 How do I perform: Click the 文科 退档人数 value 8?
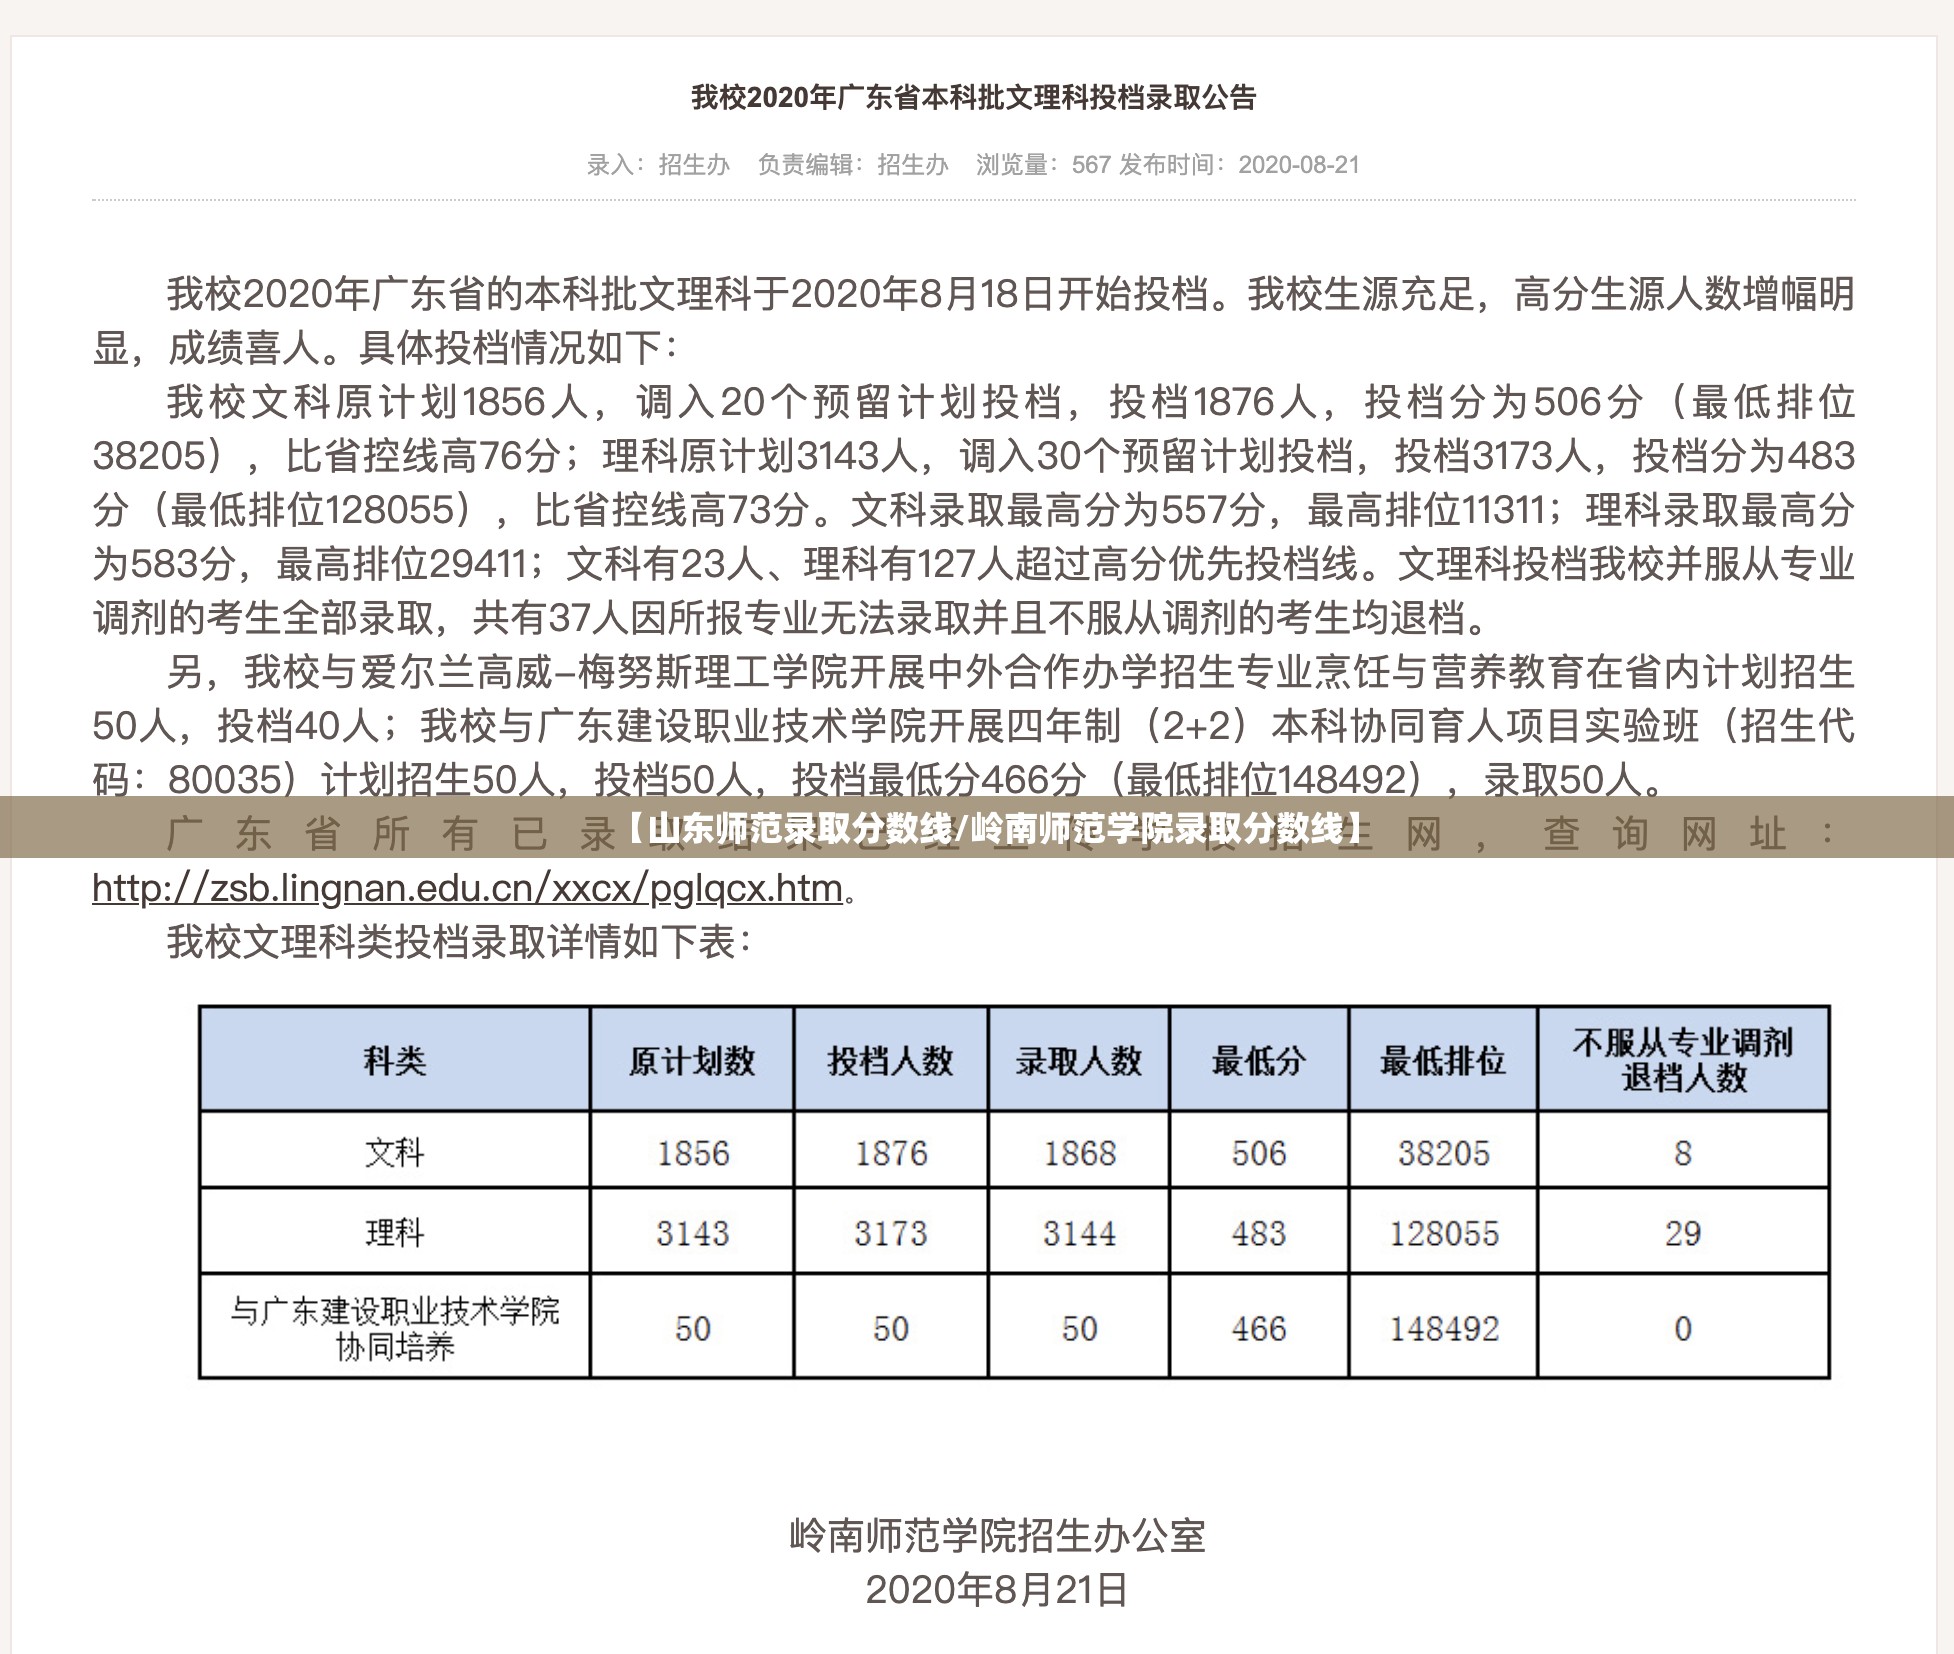(1683, 1153)
